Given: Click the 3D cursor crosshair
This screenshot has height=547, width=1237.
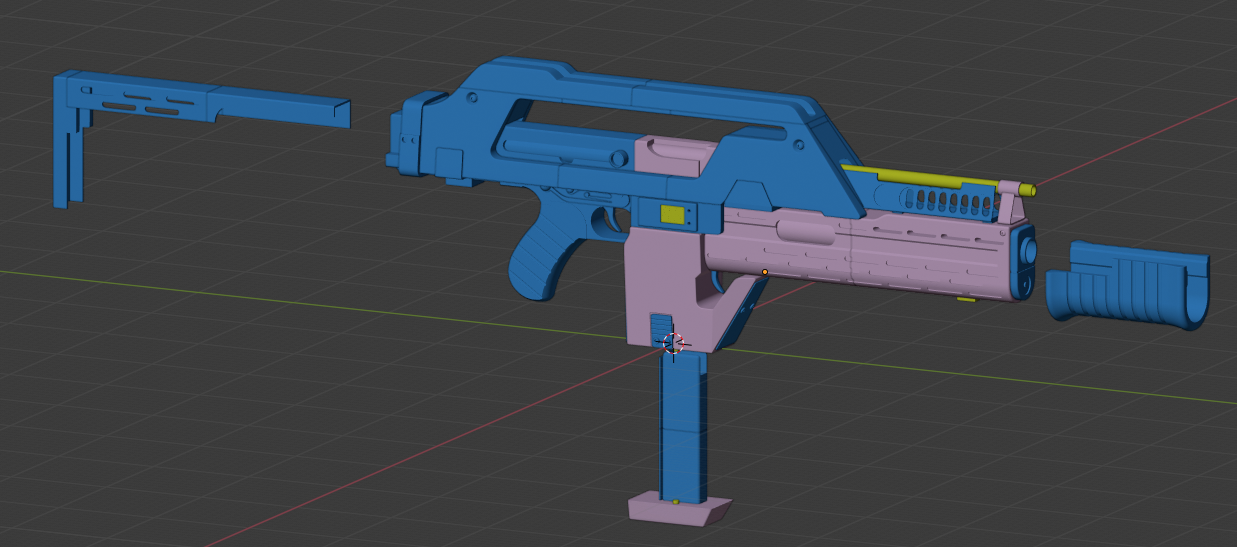Looking at the screenshot, I should (674, 343).
